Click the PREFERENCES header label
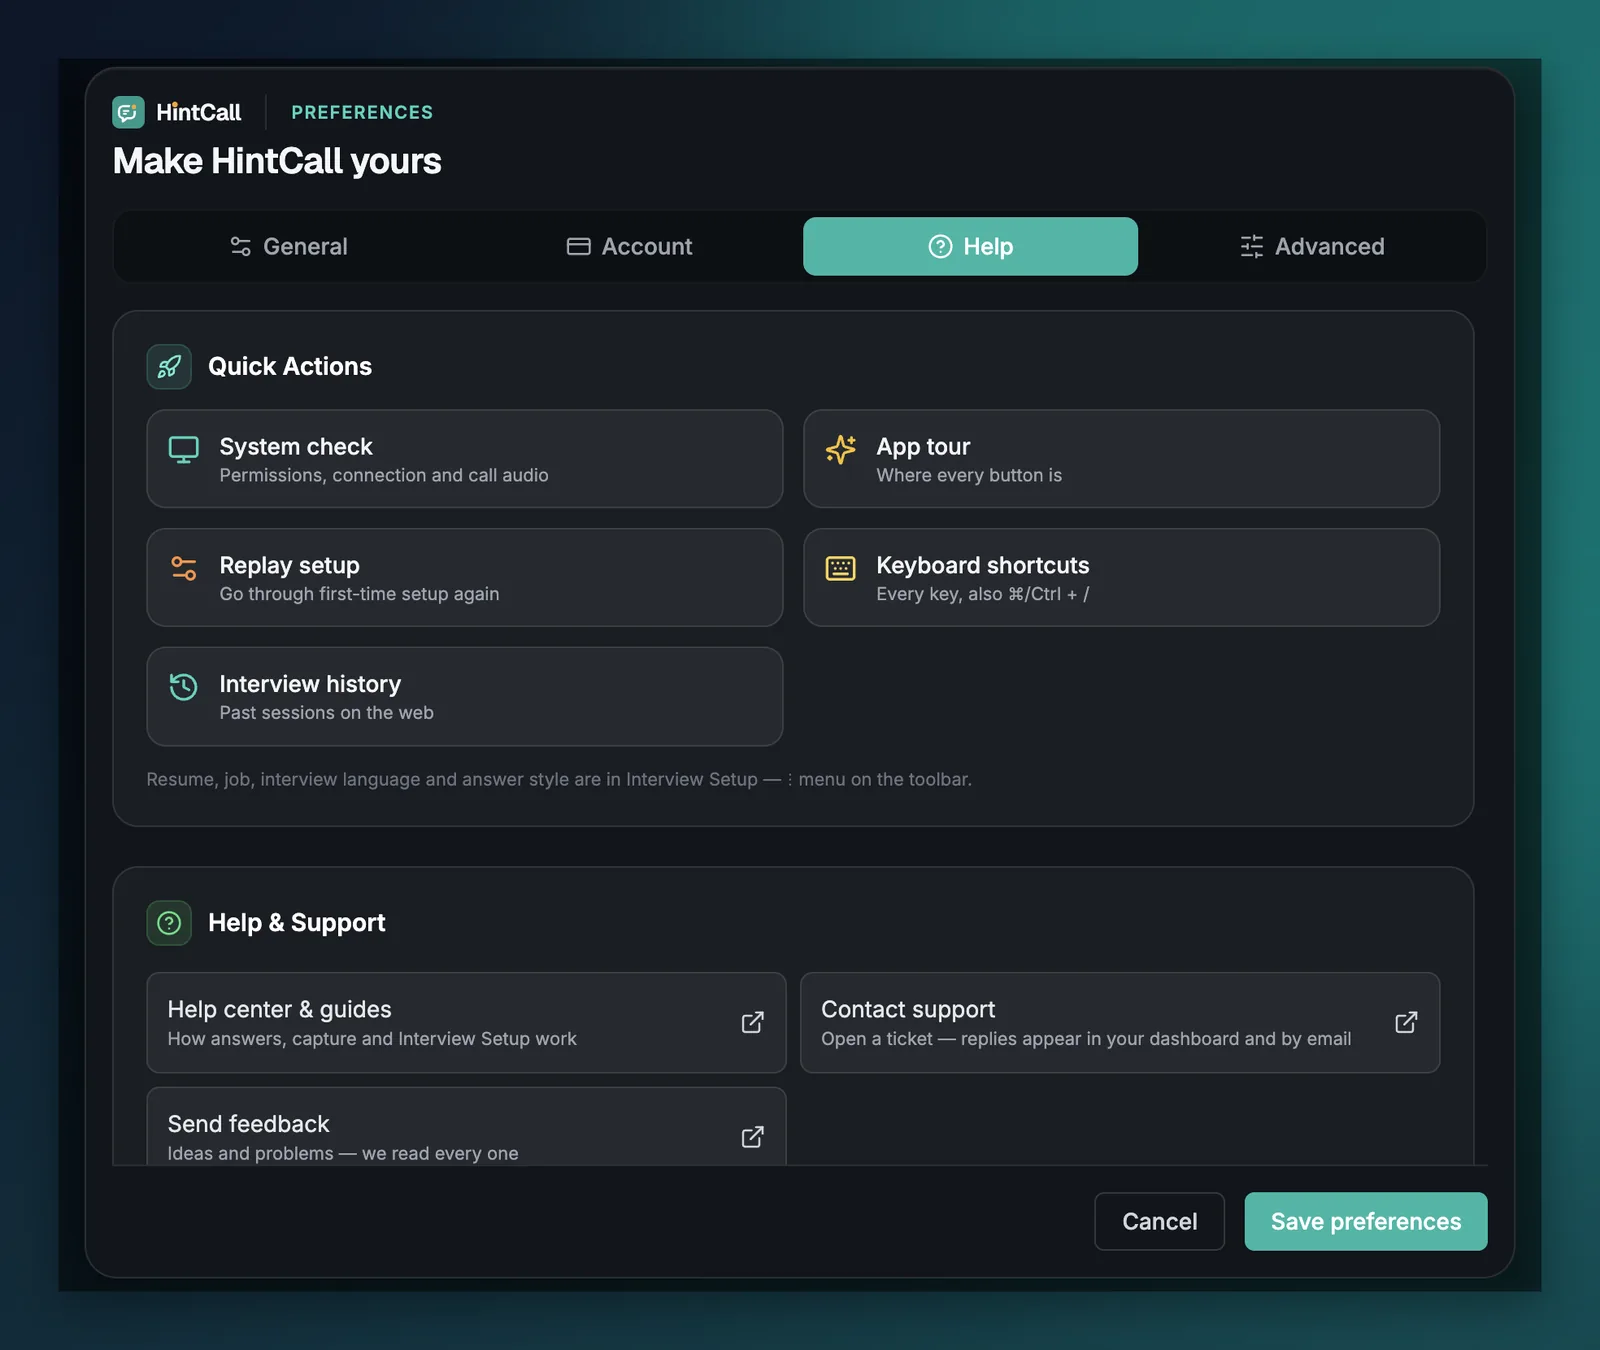This screenshot has height=1350, width=1600. pos(362,112)
